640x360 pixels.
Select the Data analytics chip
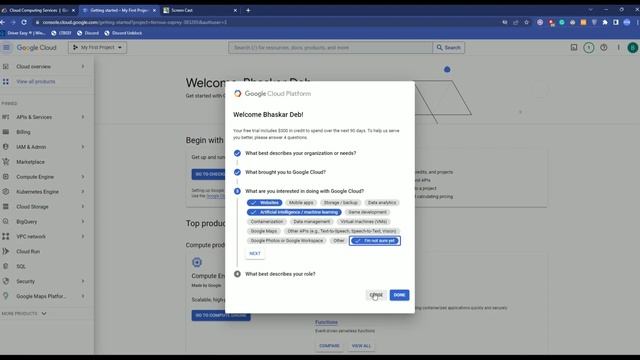pos(382,202)
